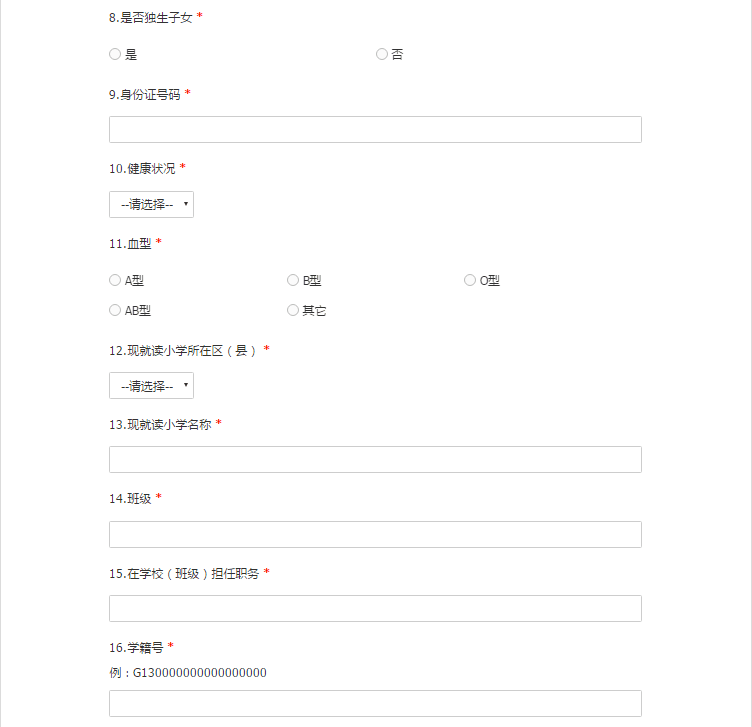
Task: Pick the AB型 blood type option
Action: (115, 311)
